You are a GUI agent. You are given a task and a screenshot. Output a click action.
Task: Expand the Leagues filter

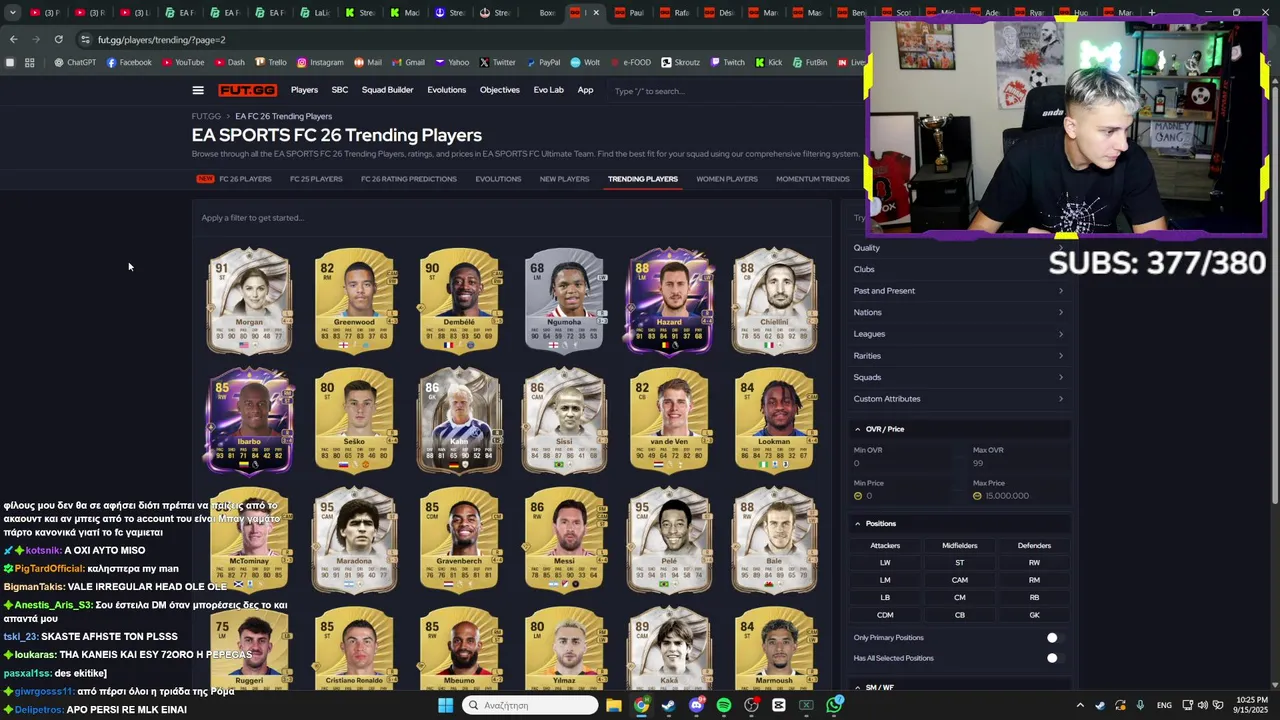click(x=958, y=334)
